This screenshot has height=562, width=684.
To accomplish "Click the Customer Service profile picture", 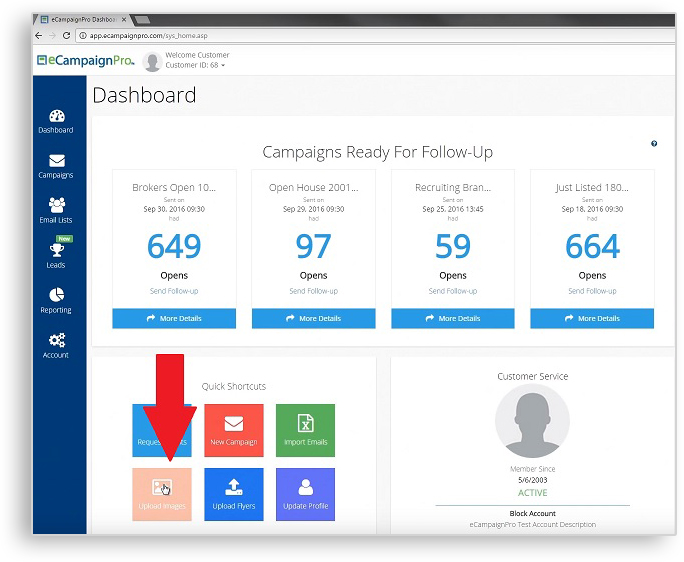I will [532, 421].
